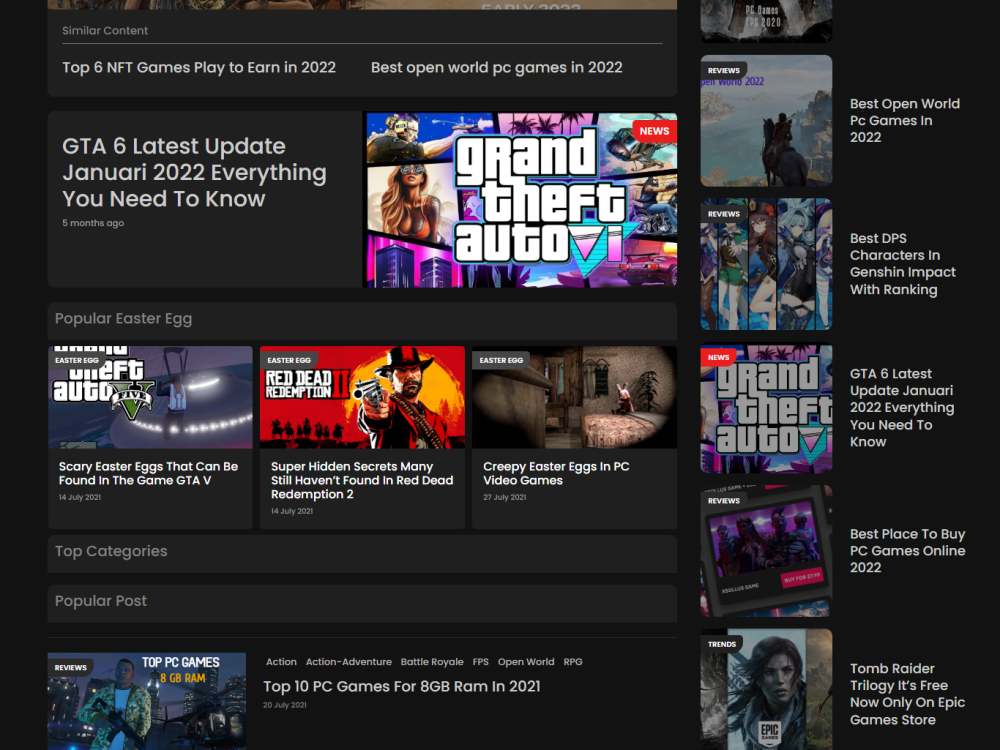
Task: Click EASTER EGG badge on Creepy Easter Eggs card
Action: (x=501, y=360)
